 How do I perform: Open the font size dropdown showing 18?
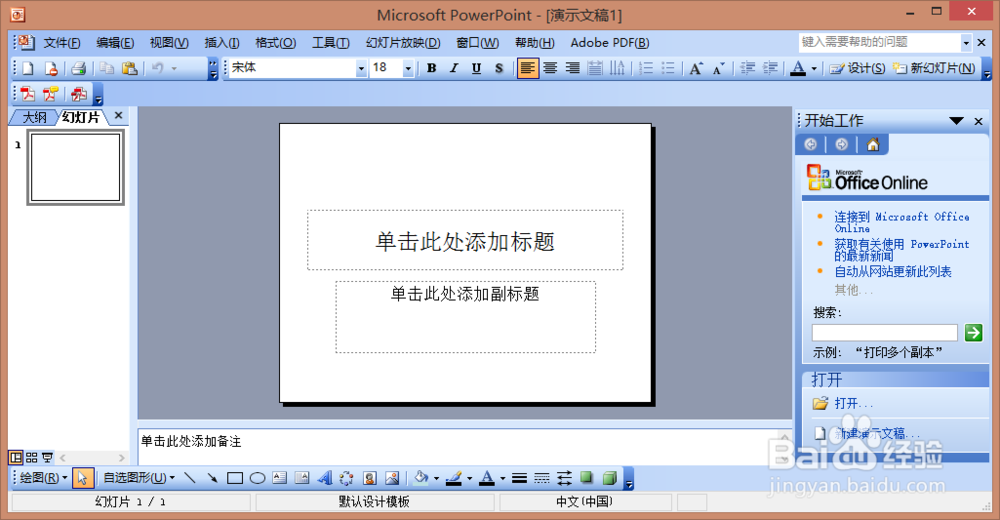408,68
